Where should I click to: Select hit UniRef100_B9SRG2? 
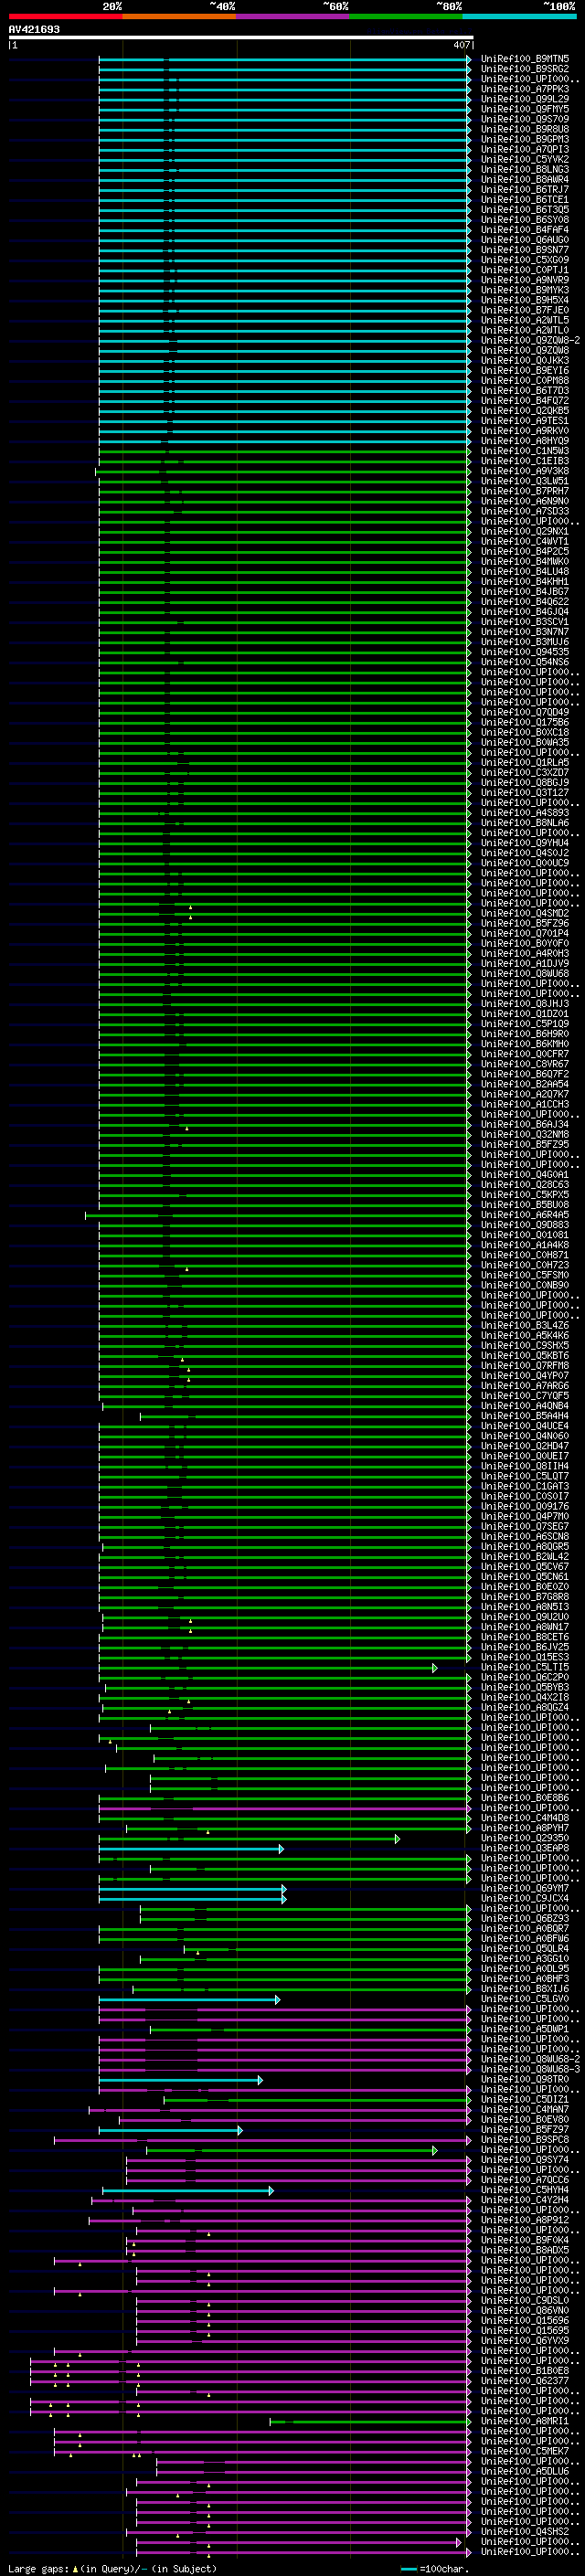tap(525, 69)
